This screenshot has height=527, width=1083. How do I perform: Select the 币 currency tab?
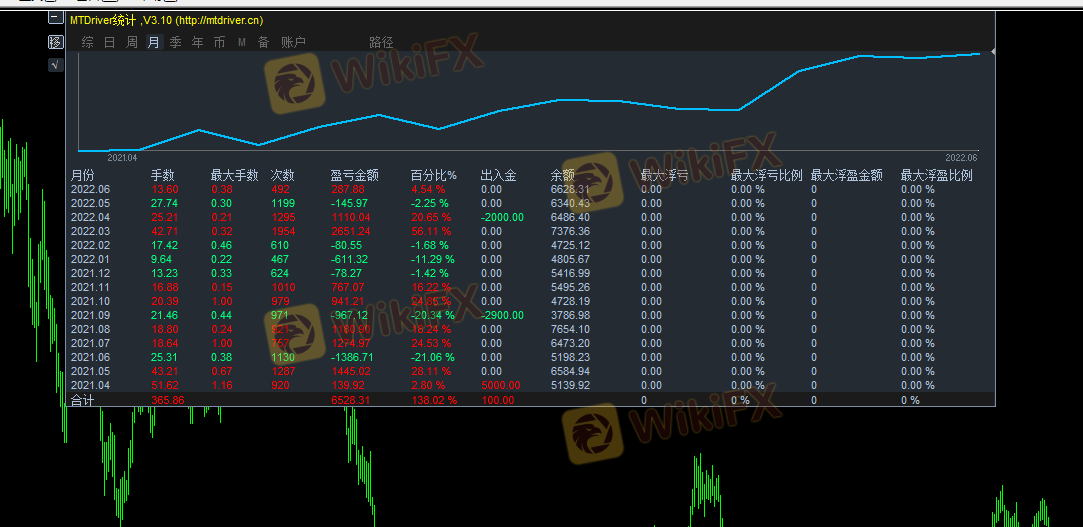[x=219, y=42]
